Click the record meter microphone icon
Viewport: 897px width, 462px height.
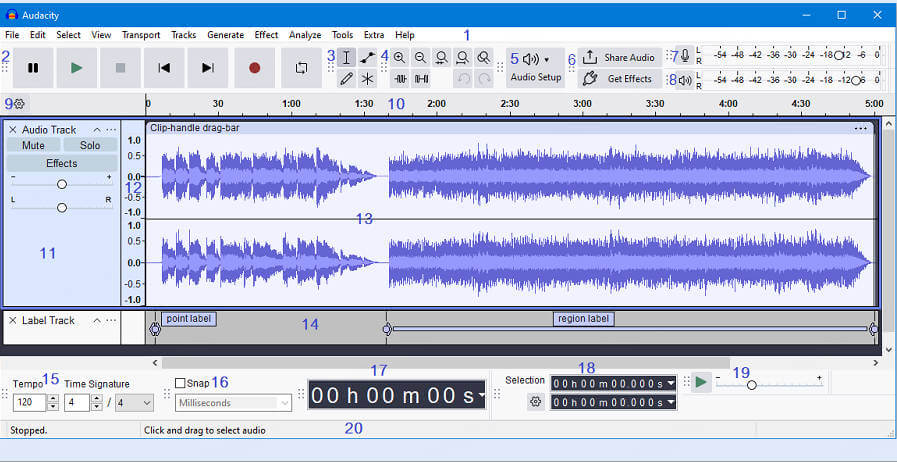tap(684, 56)
